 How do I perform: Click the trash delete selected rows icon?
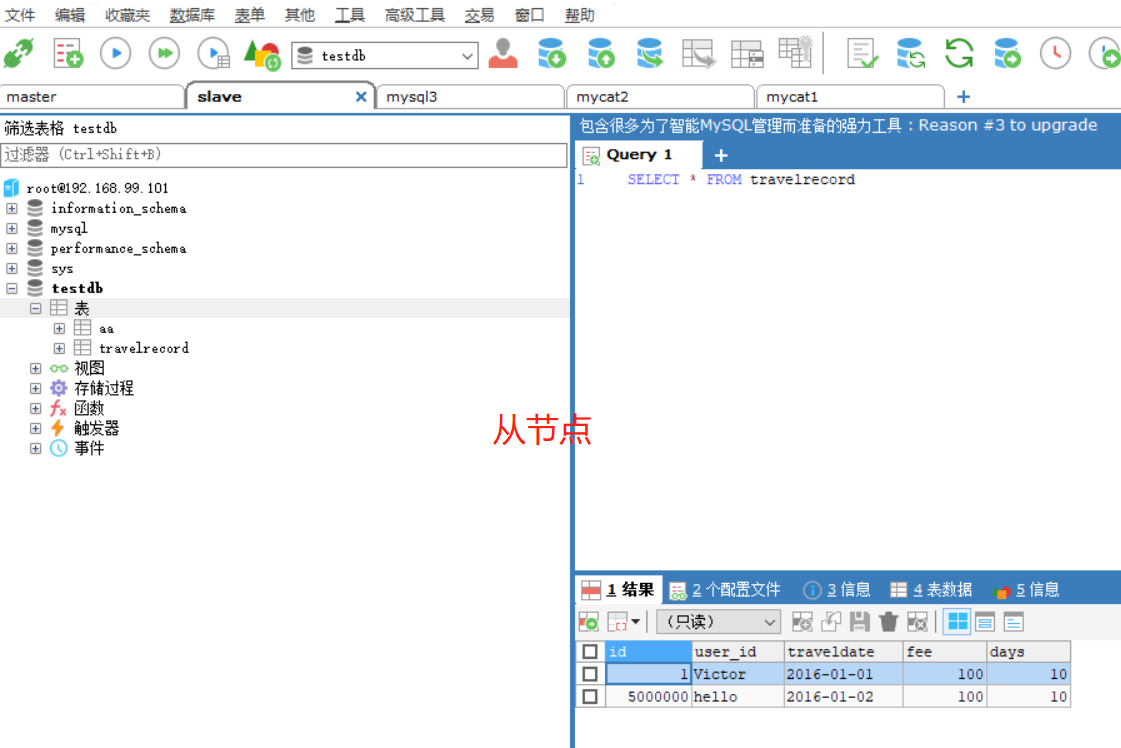coord(889,622)
